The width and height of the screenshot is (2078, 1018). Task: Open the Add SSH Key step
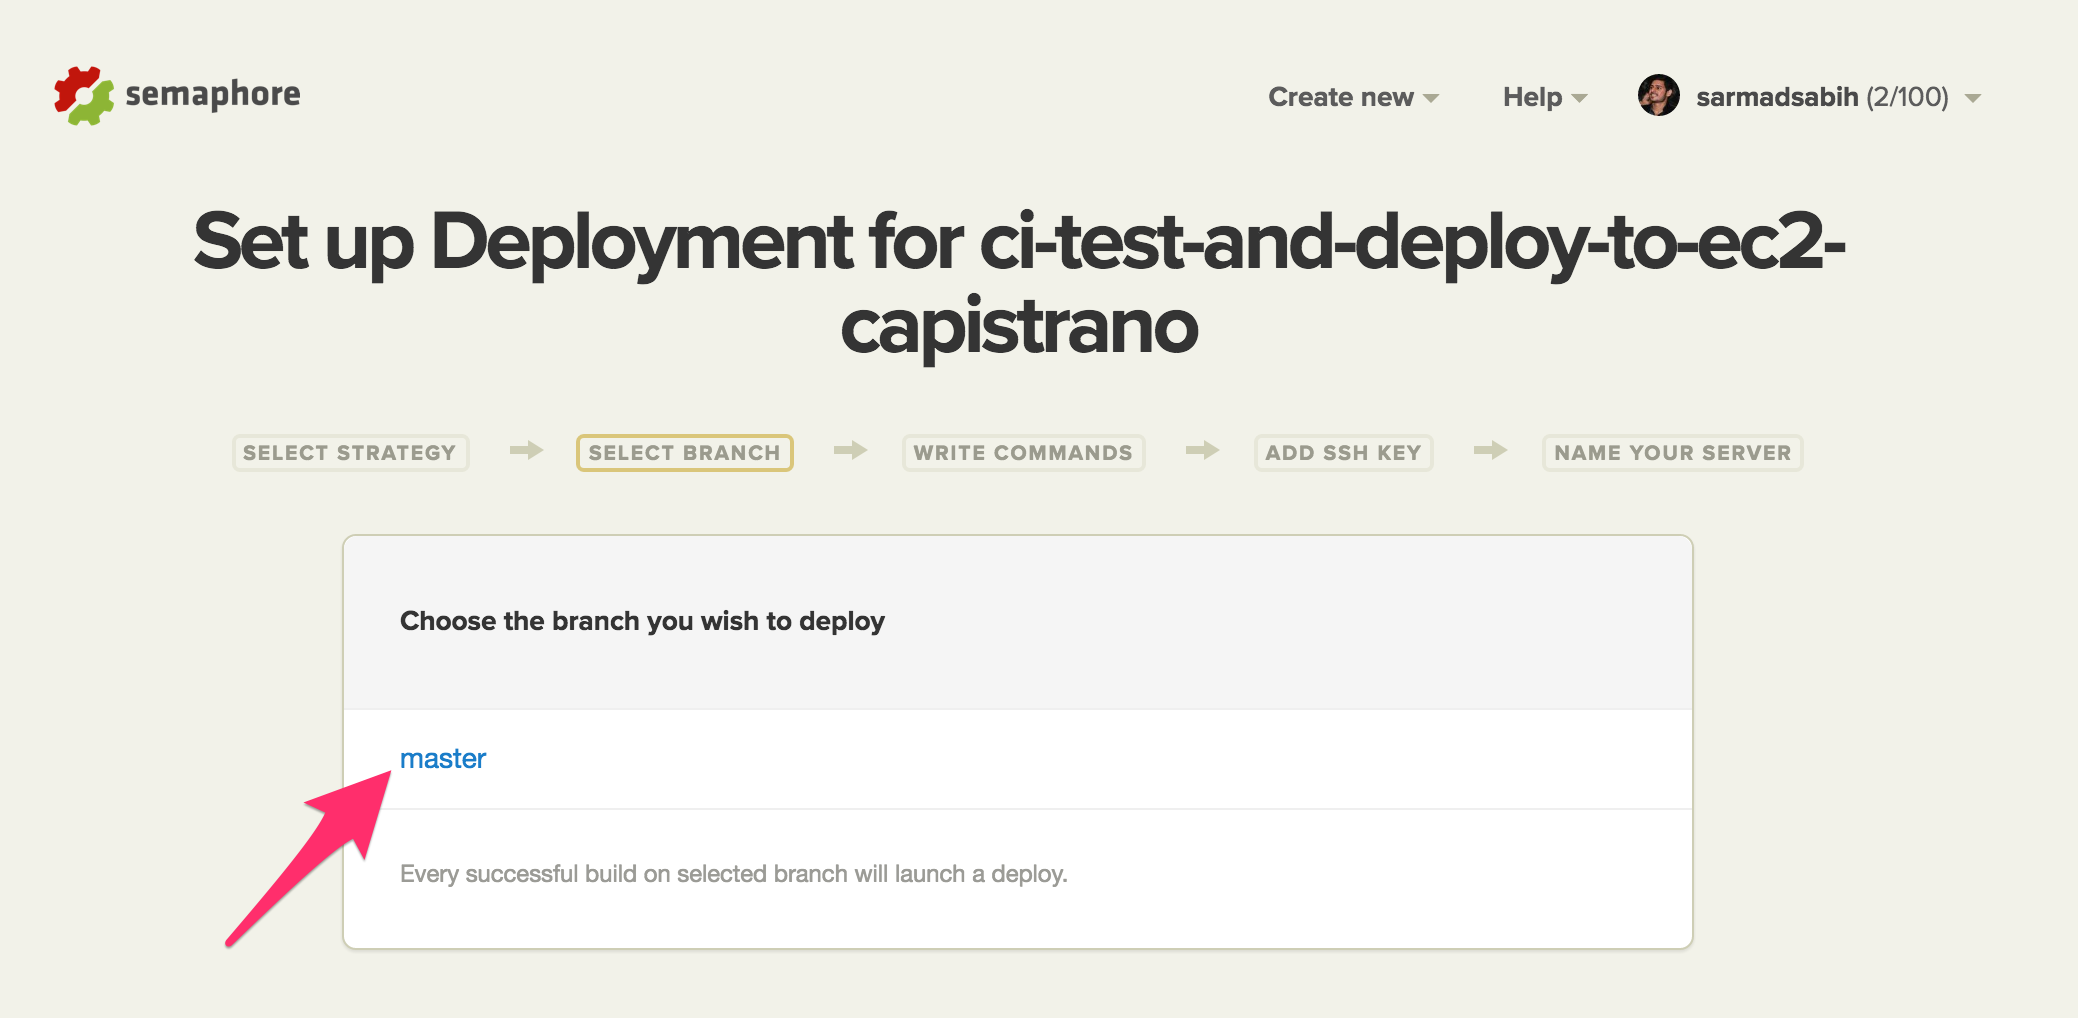point(1343,453)
